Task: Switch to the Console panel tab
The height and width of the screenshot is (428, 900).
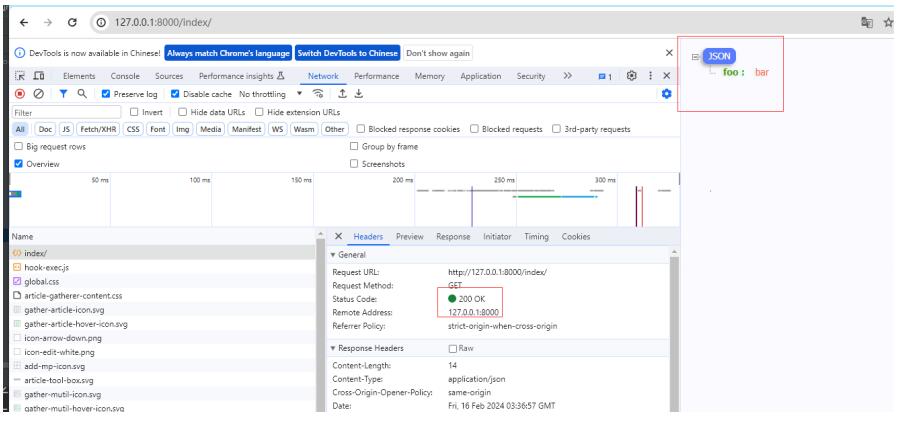Action: point(125,75)
